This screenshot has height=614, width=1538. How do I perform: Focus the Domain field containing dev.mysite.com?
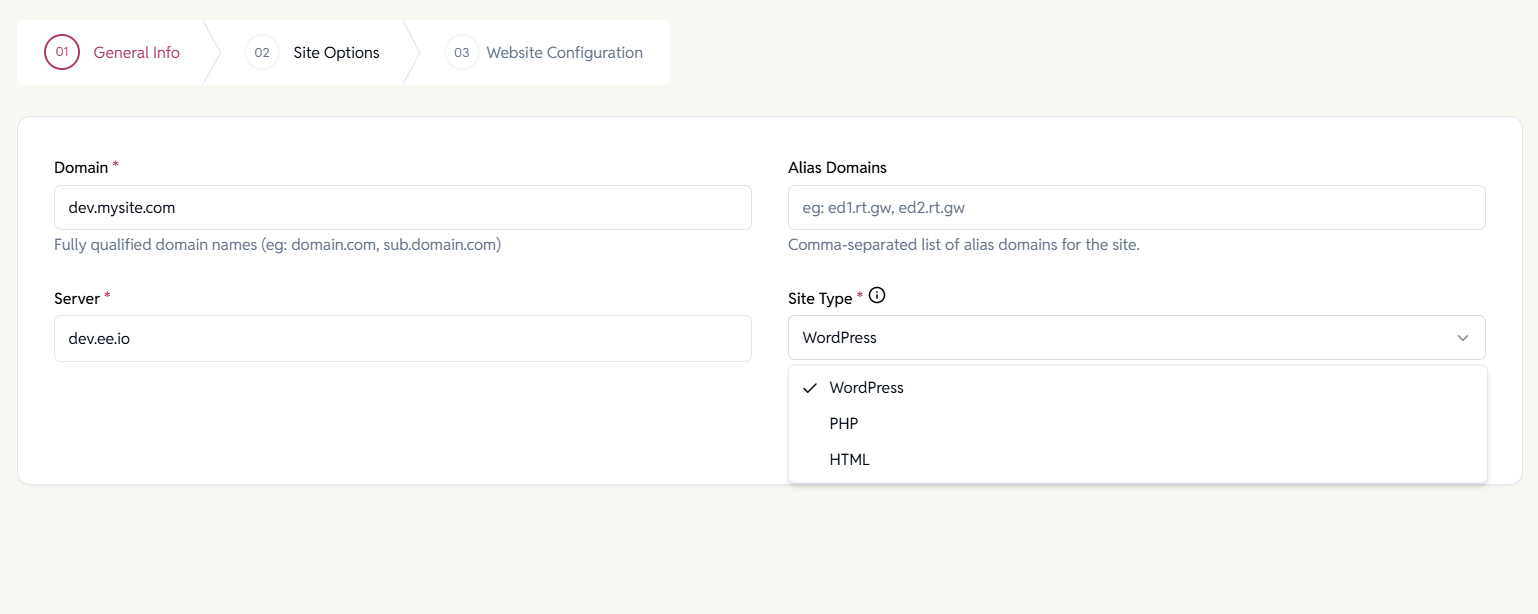pyautogui.click(x=403, y=208)
